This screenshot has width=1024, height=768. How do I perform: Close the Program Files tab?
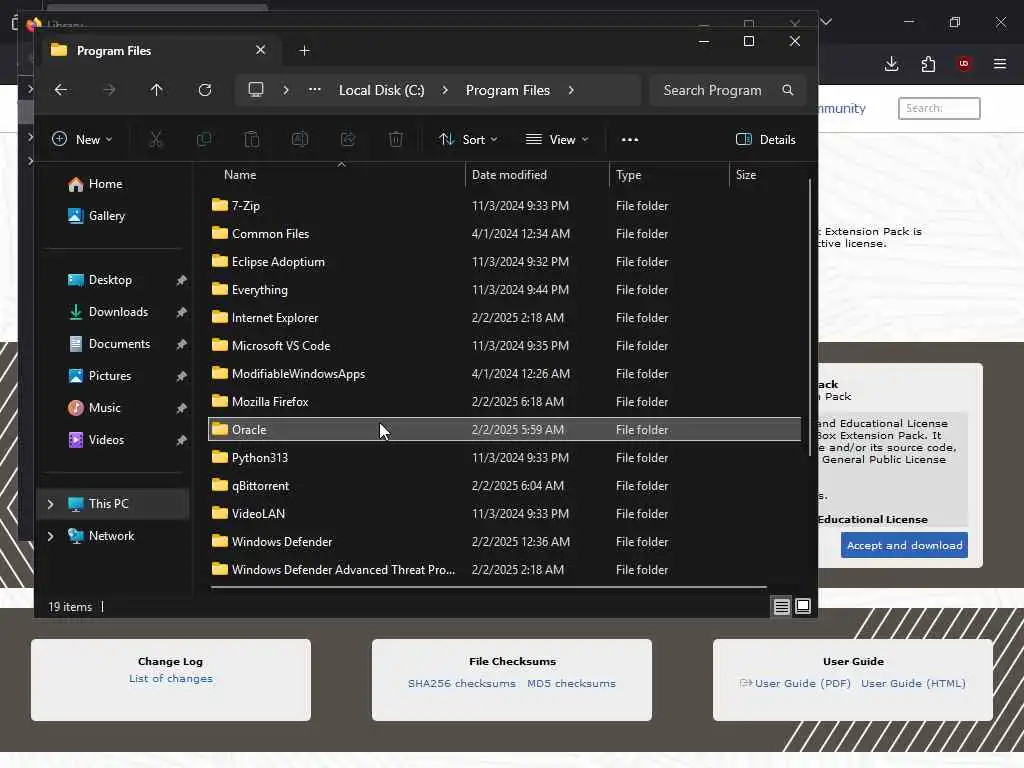261,50
